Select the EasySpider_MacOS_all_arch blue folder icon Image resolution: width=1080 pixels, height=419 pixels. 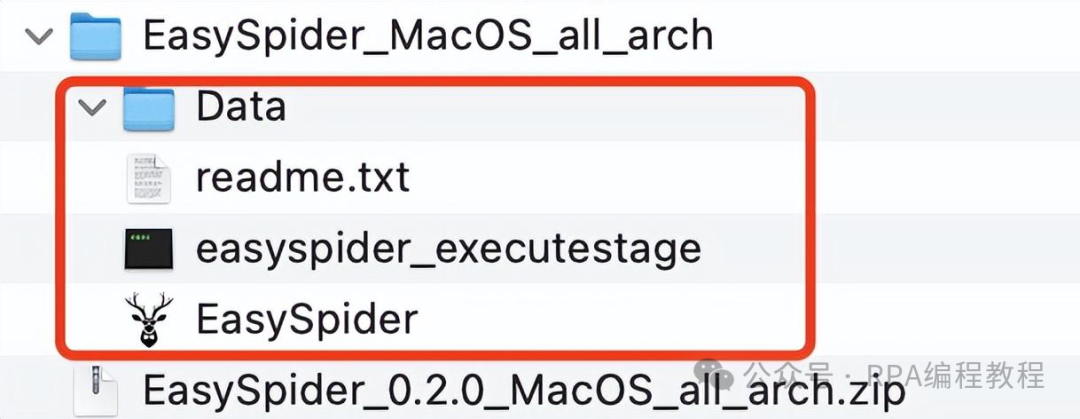click(x=96, y=35)
